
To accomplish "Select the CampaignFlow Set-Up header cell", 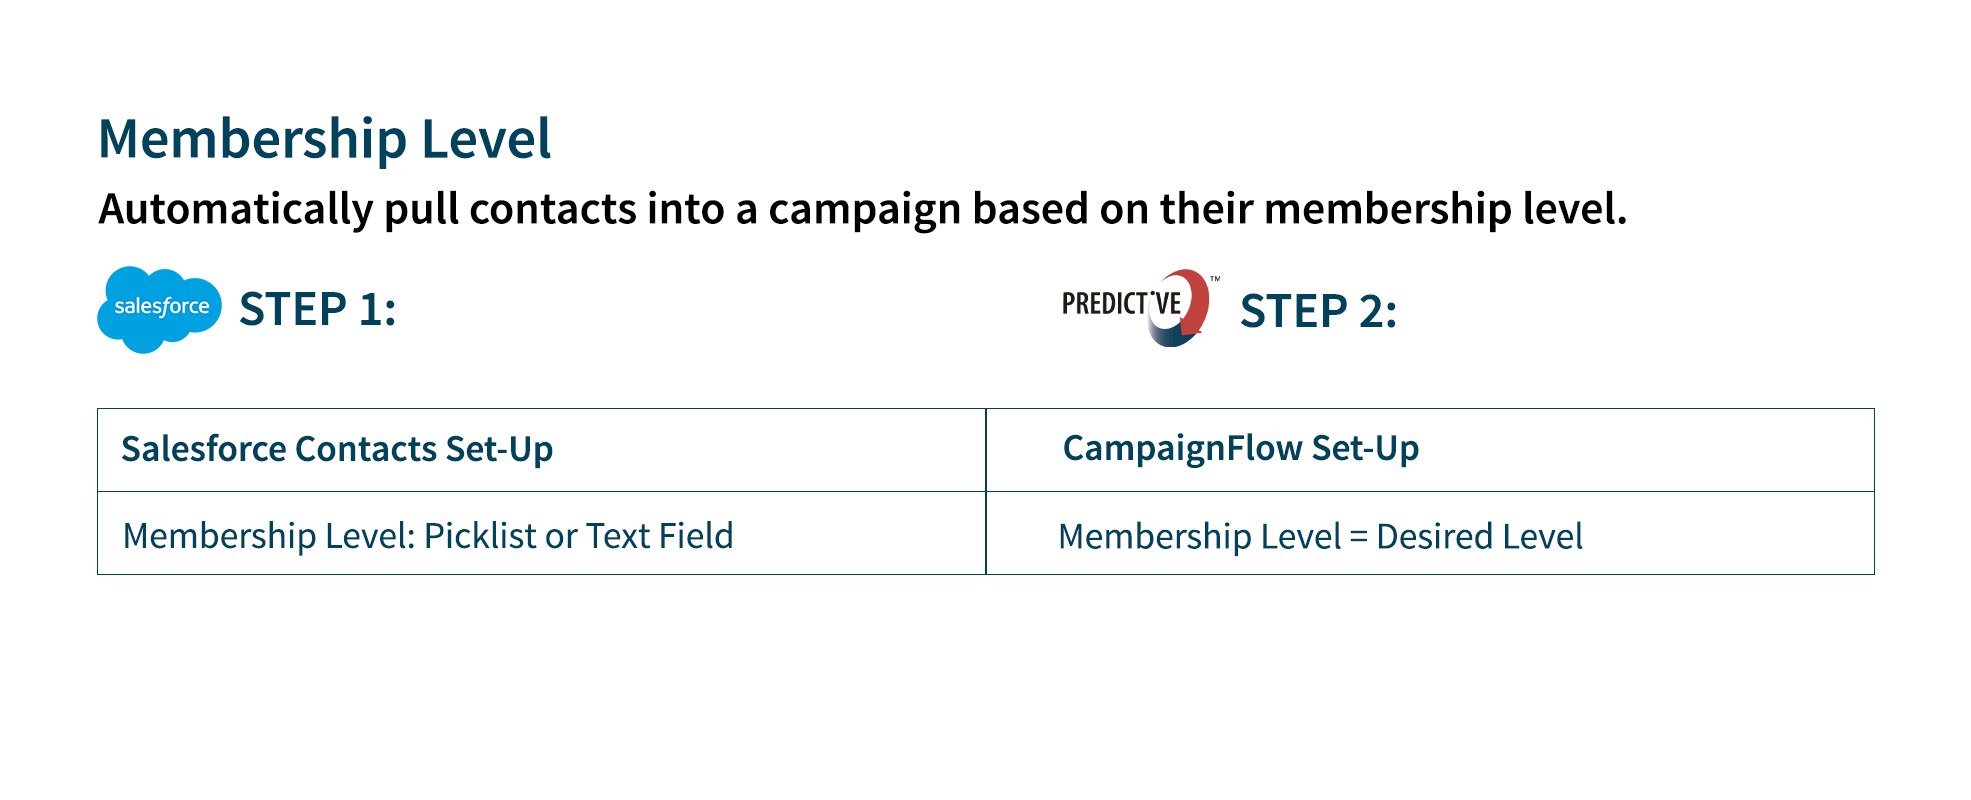I will 1430,450.
